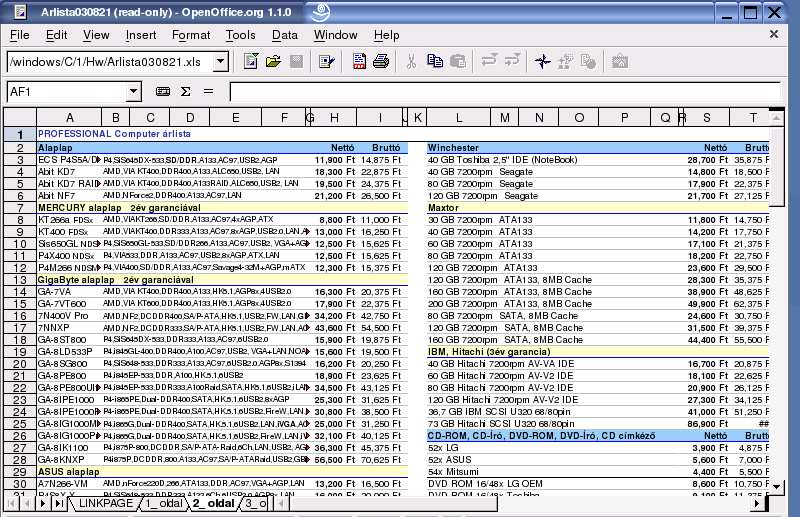Viewport: 800px width, 517px height.
Task: Open the Navigator star icon
Action: (x=542, y=62)
